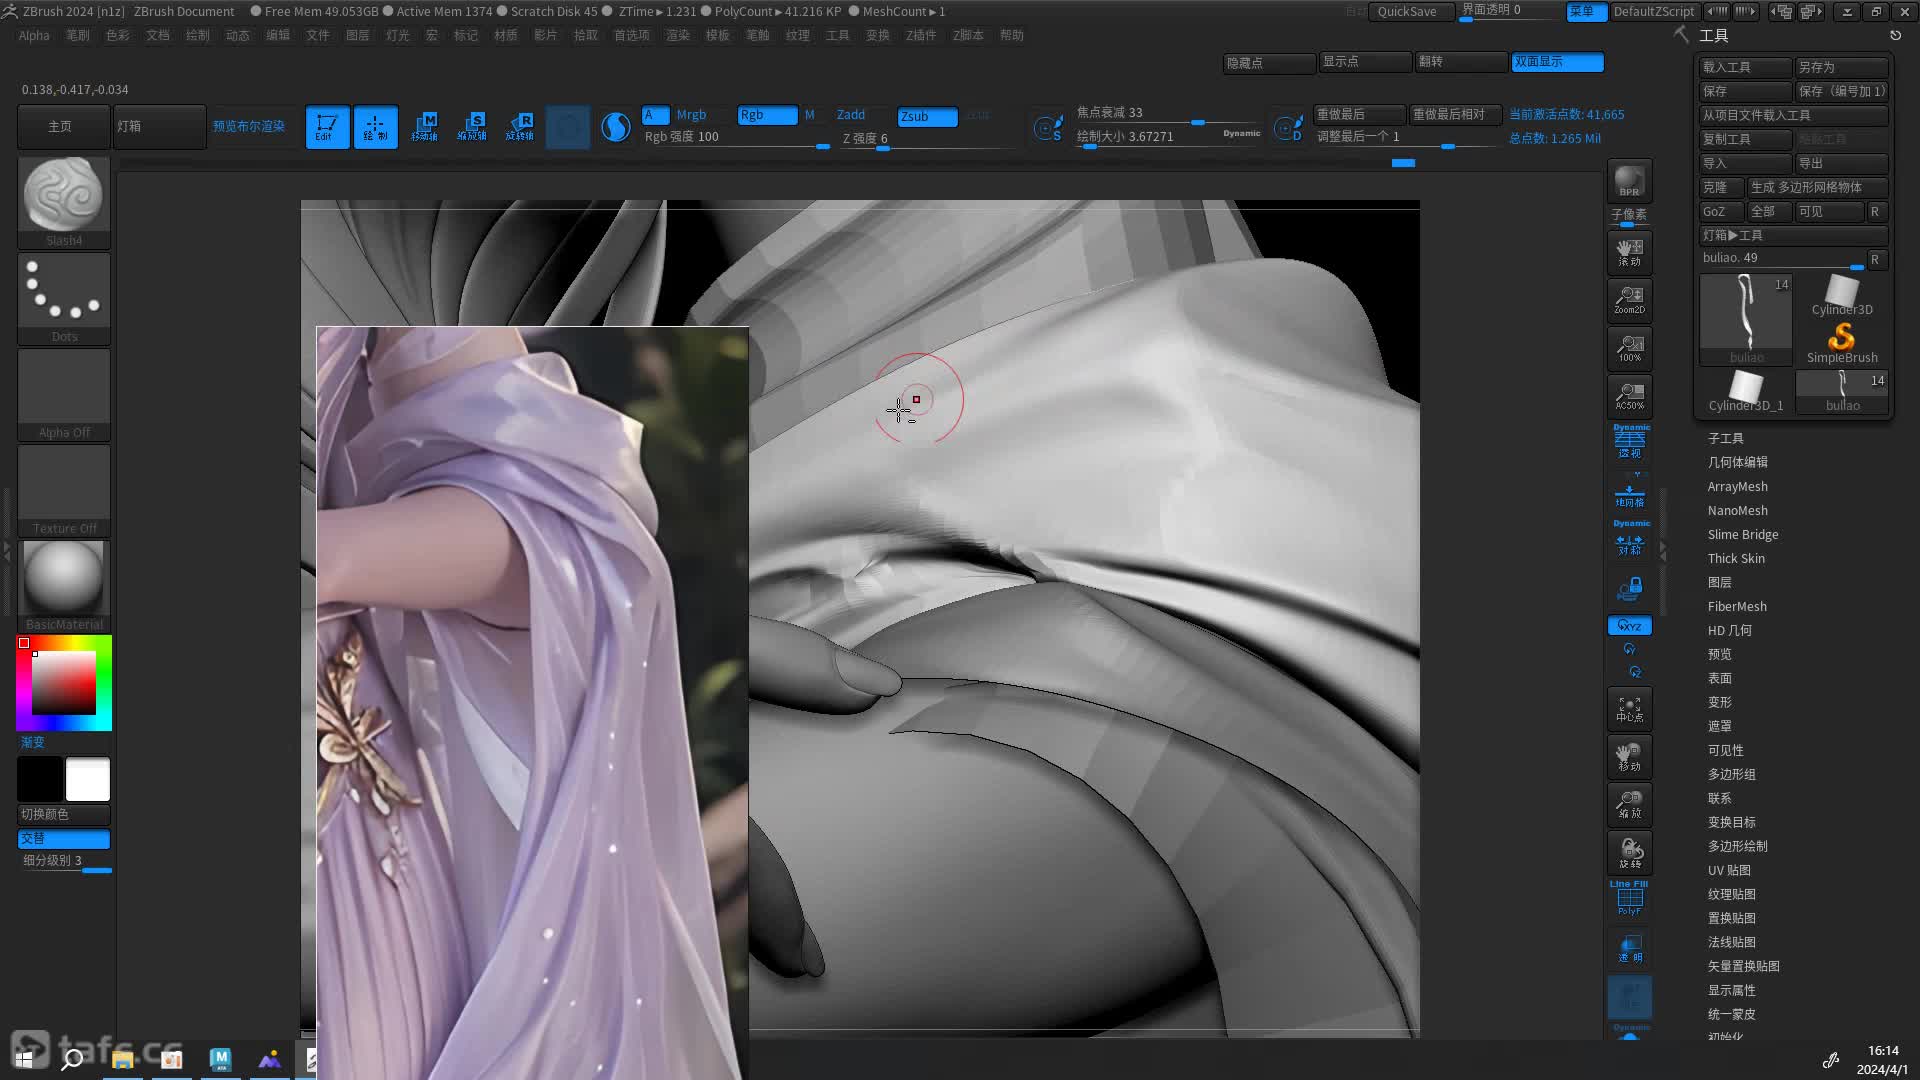The image size is (1920, 1080).
Task: Toggle the floor grid (地网格) icon
Action: click(1629, 494)
